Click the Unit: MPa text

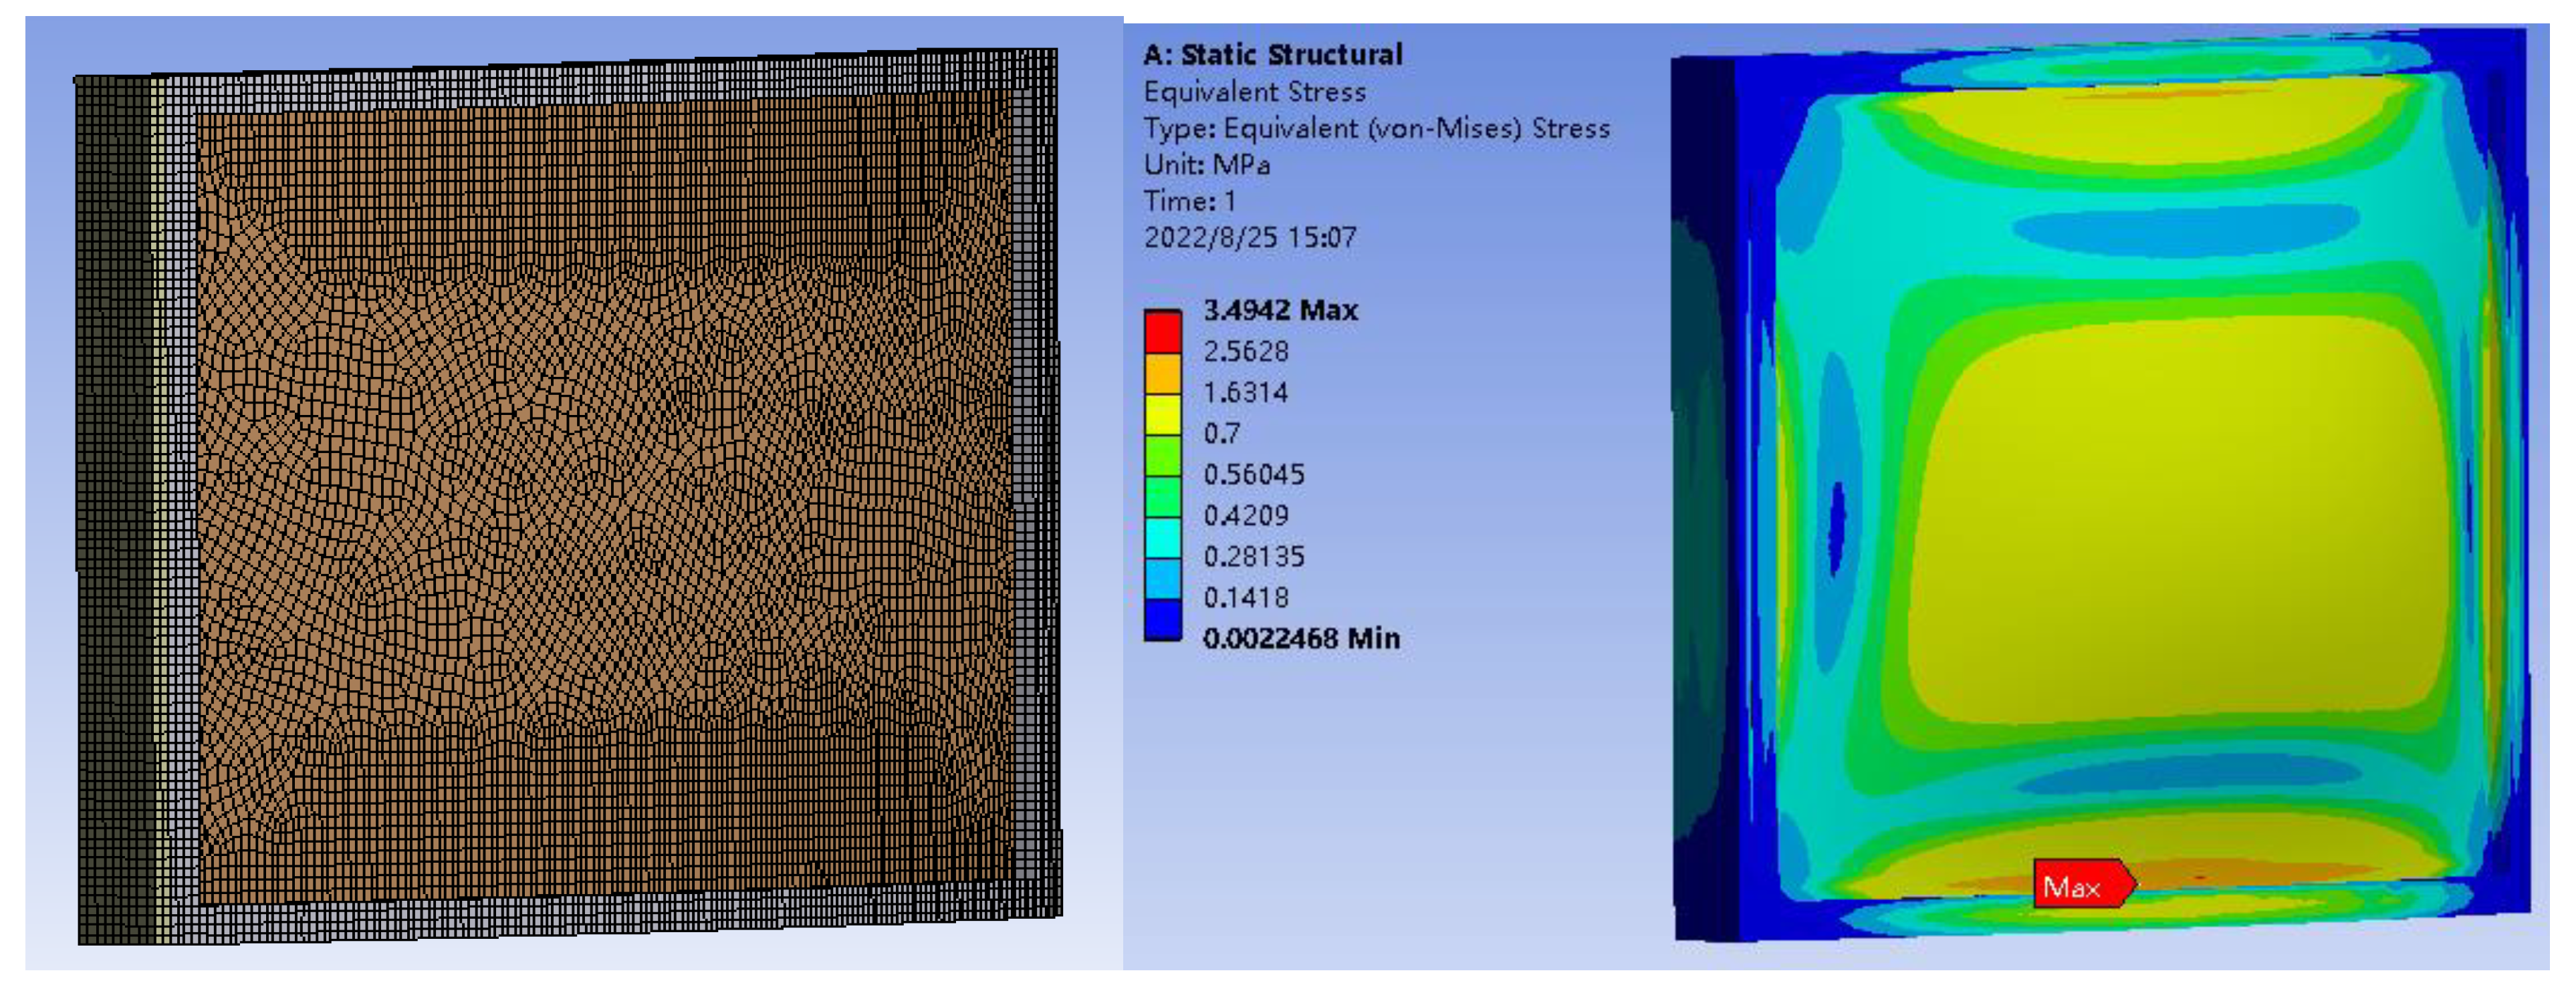(x=1206, y=165)
